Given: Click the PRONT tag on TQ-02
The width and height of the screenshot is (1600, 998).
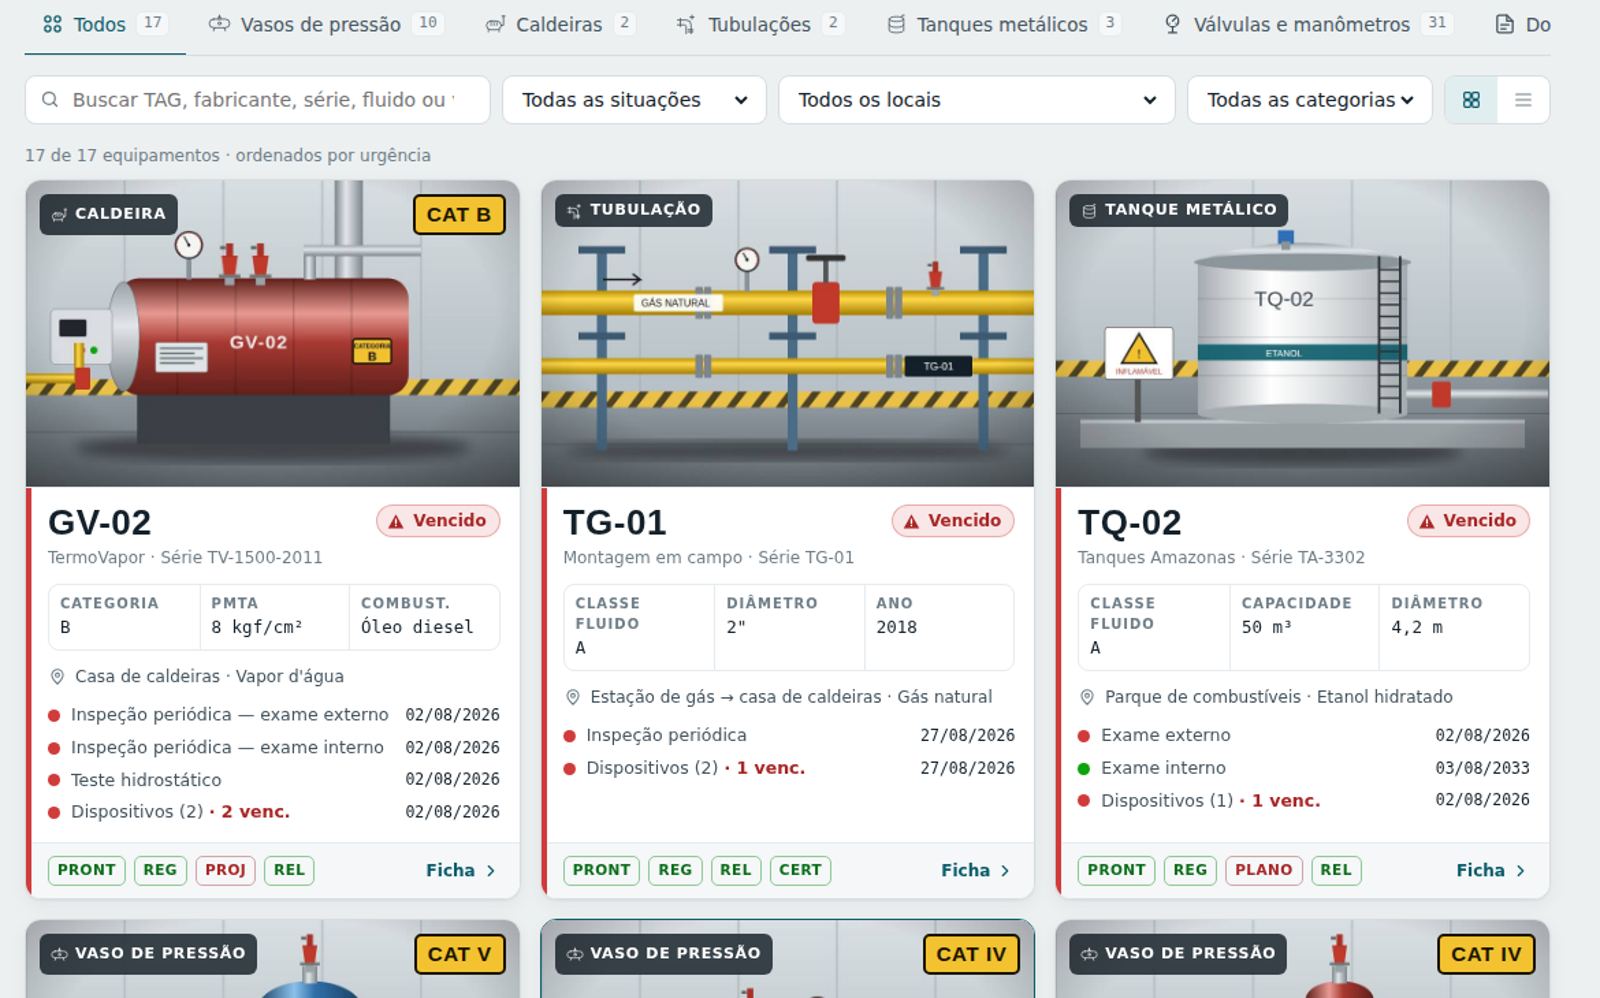Looking at the screenshot, I should (x=1117, y=871).
